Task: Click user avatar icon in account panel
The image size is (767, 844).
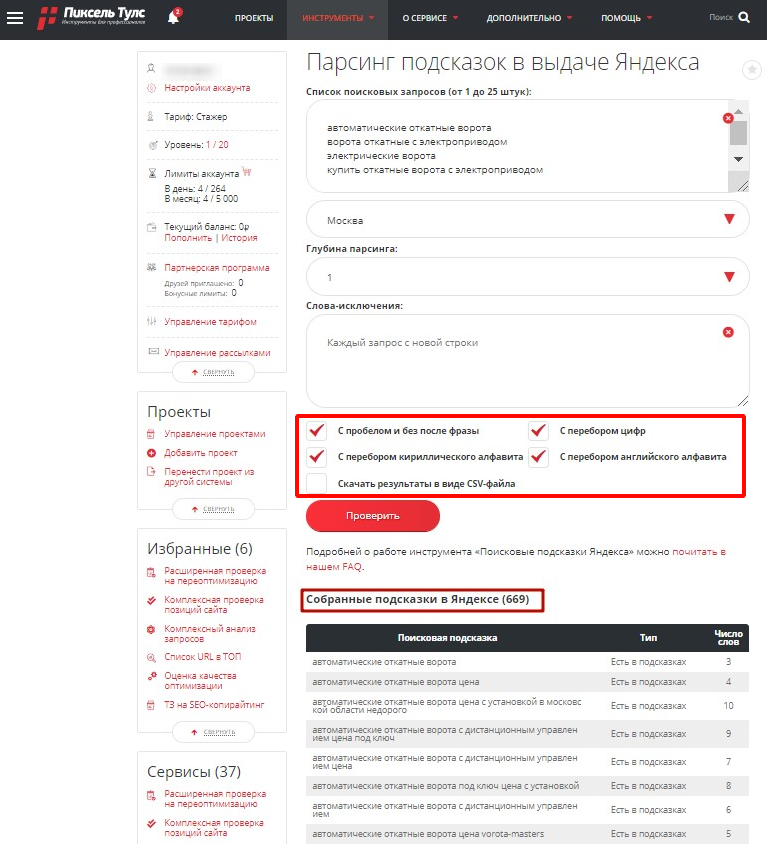Action: point(151,68)
